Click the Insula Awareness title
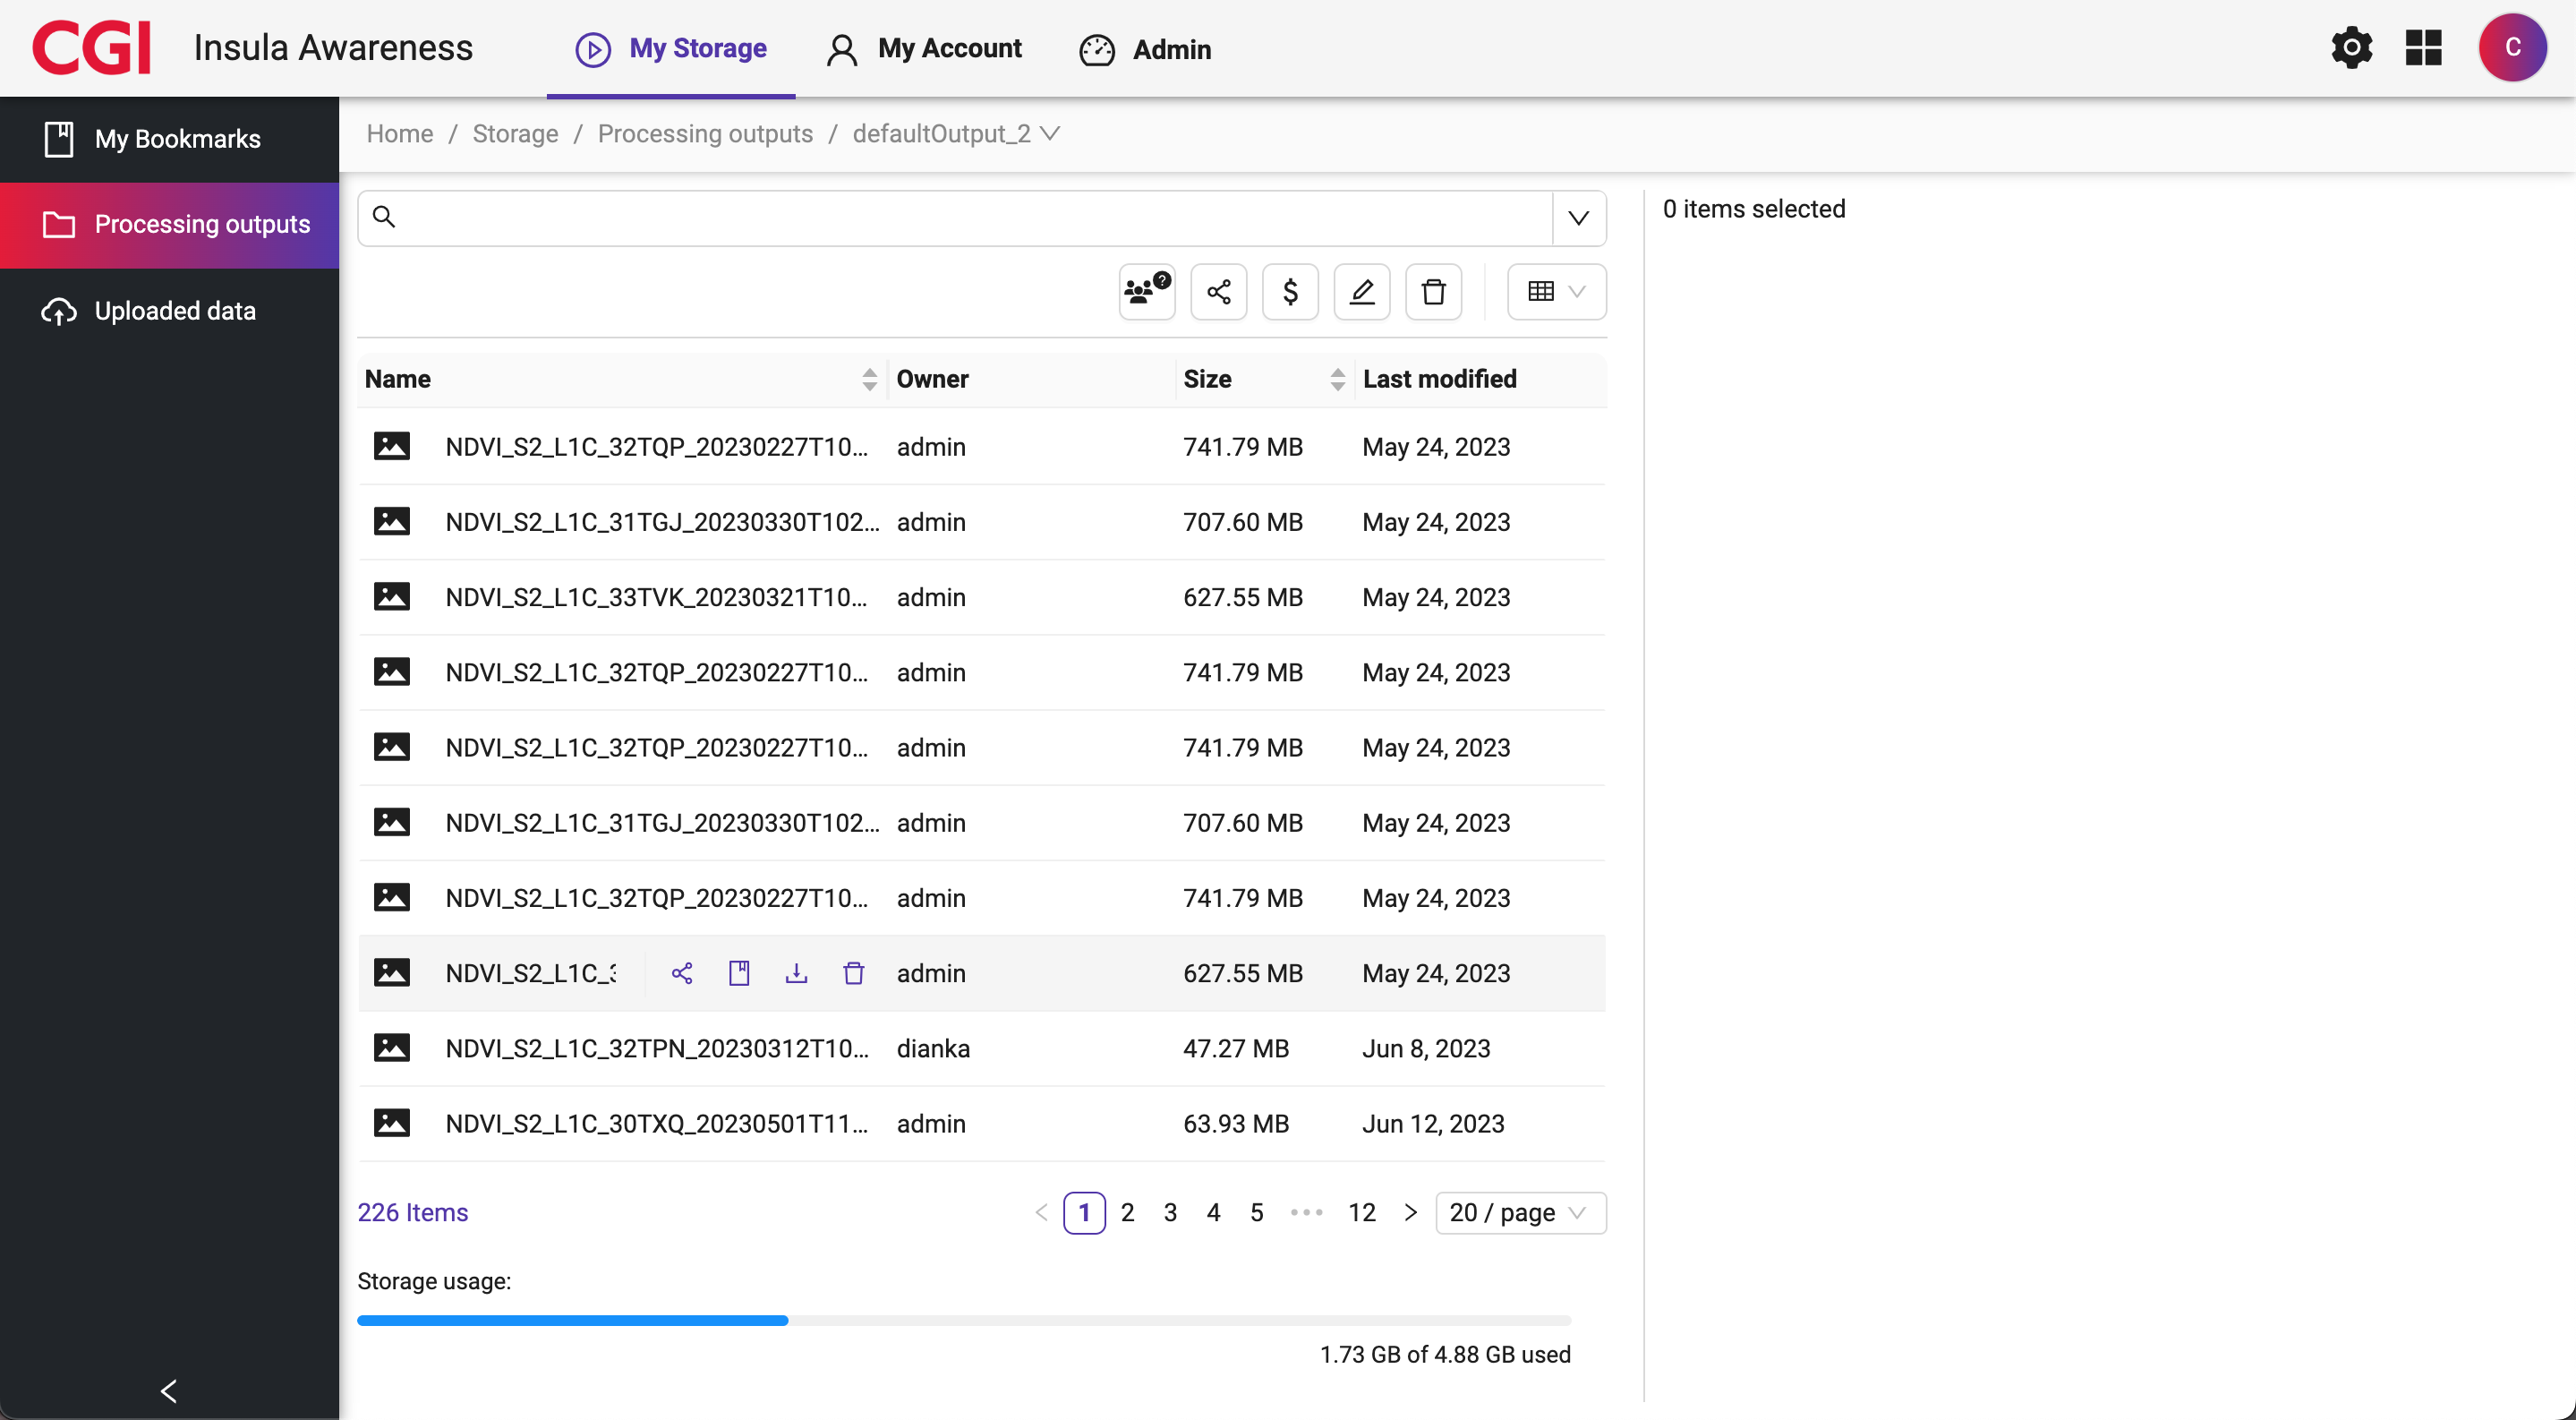The image size is (2576, 1420). tap(333, 48)
